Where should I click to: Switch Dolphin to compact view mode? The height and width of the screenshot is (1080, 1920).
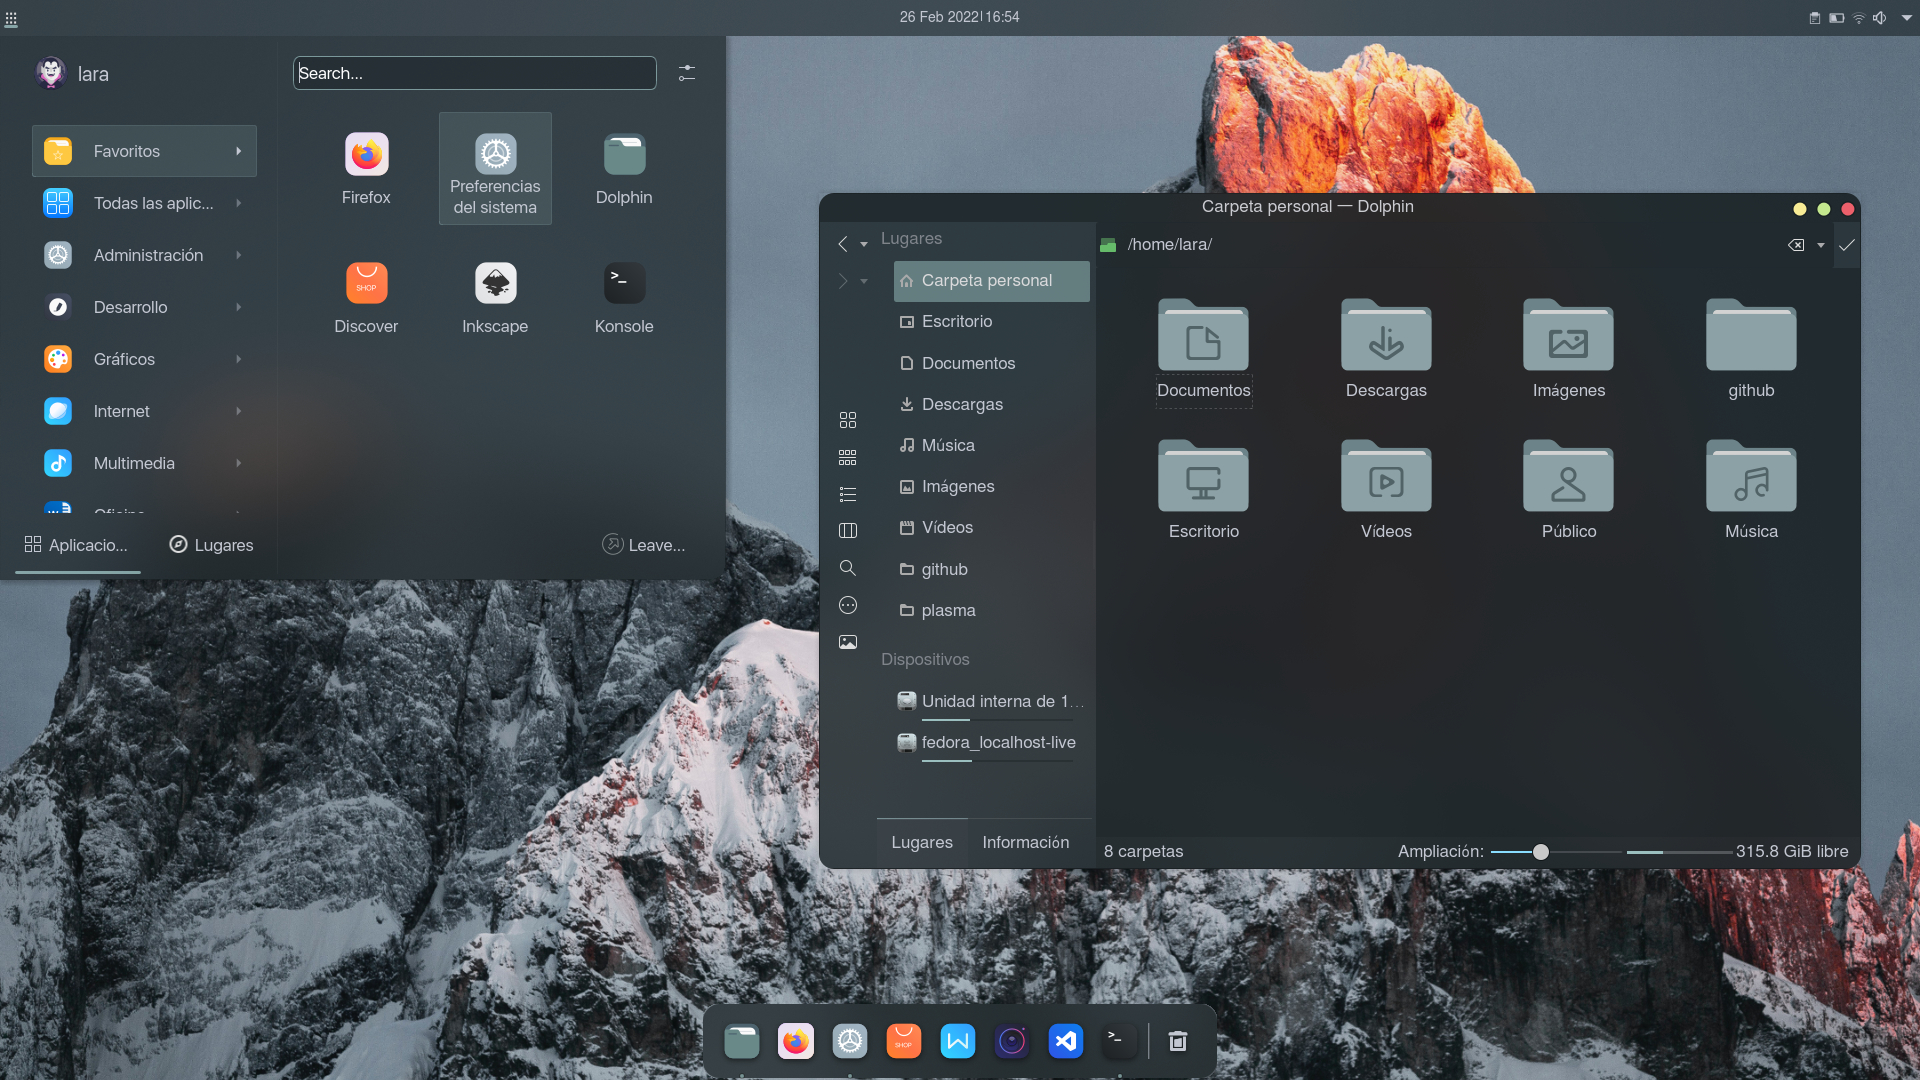848,457
